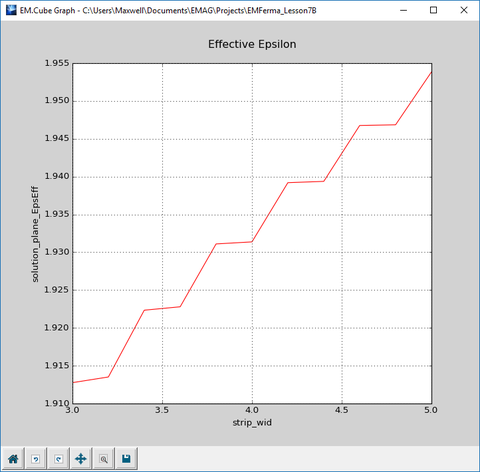The width and height of the screenshot is (480, 472).
Task: Activate the Pan four-arrow tool
Action: point(81,459)
